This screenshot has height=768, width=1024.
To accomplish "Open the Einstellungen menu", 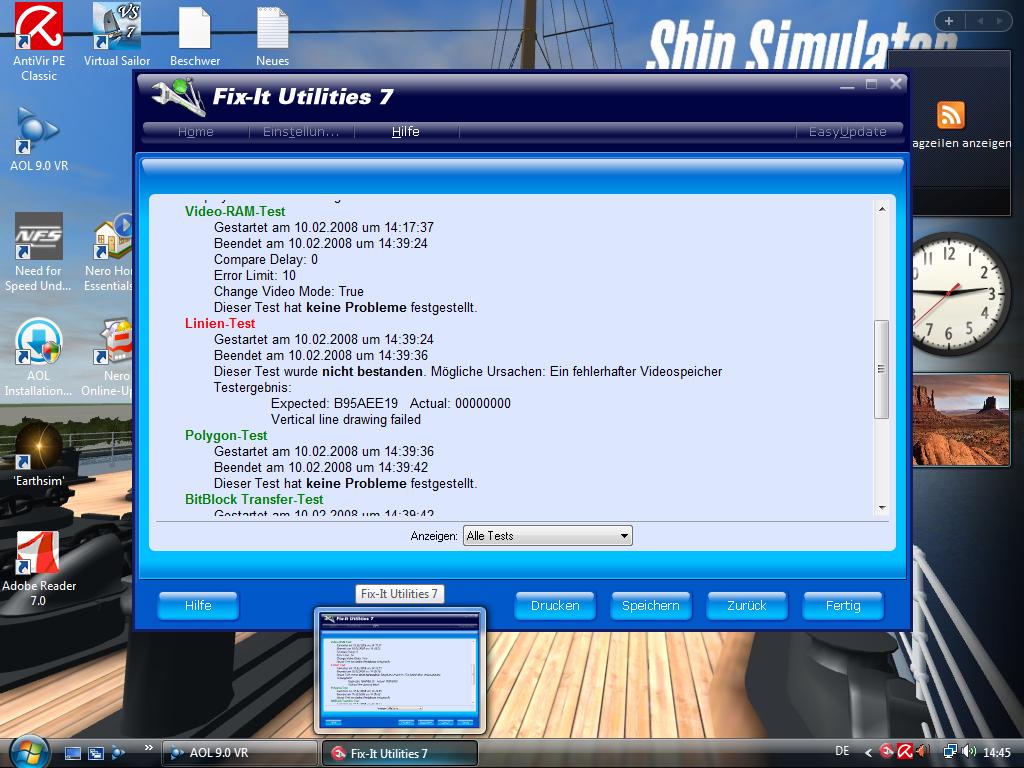I will coord(301,131).
